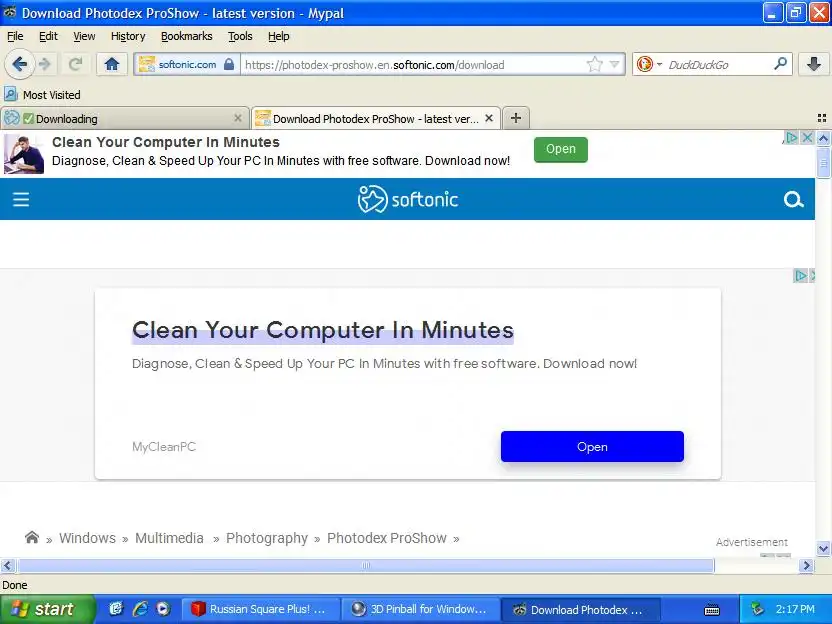Show all tabs grid icon
Viewport: 832px width, 624px height.
click(821, 118)
